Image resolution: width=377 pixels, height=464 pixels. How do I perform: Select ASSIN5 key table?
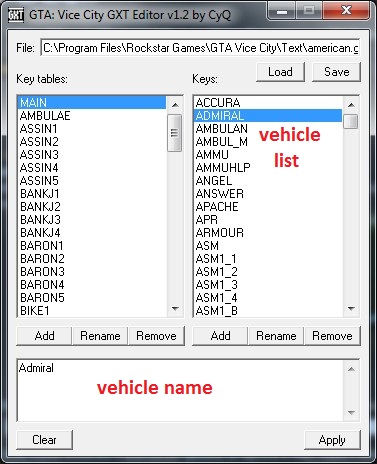click(x=92, y=180)
